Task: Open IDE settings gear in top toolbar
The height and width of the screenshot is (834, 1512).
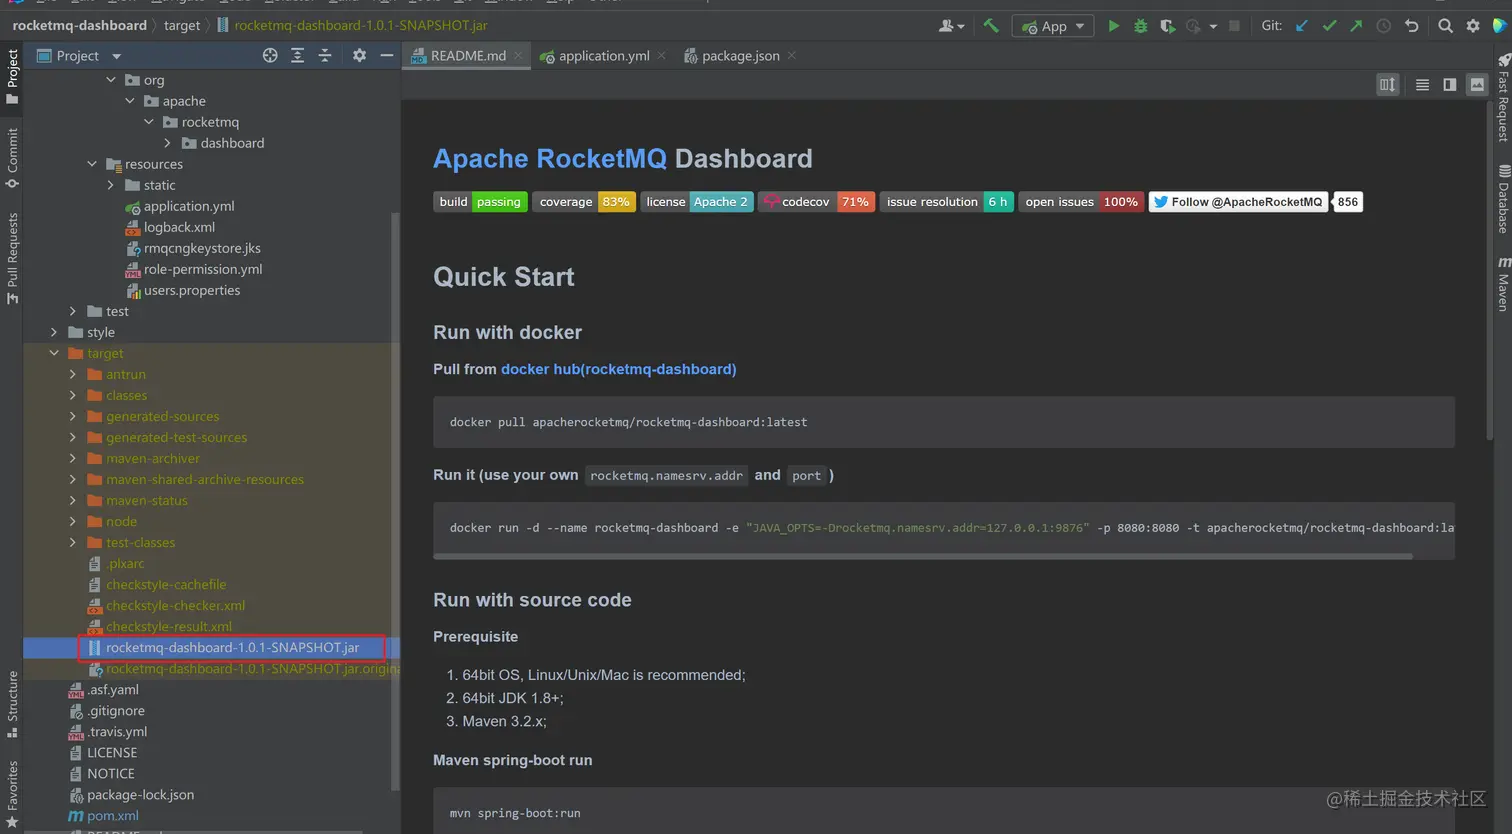Action: click(1473, 26)
